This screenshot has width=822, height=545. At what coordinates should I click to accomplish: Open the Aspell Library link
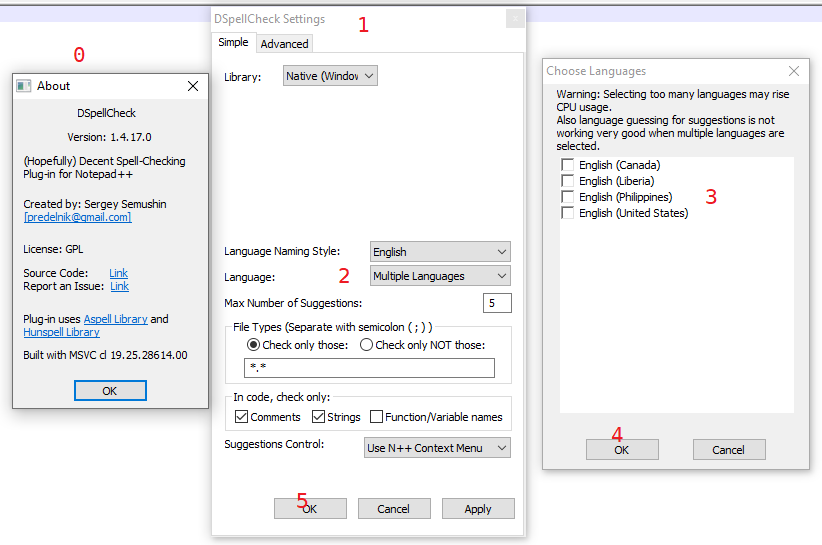pos(115,319)
